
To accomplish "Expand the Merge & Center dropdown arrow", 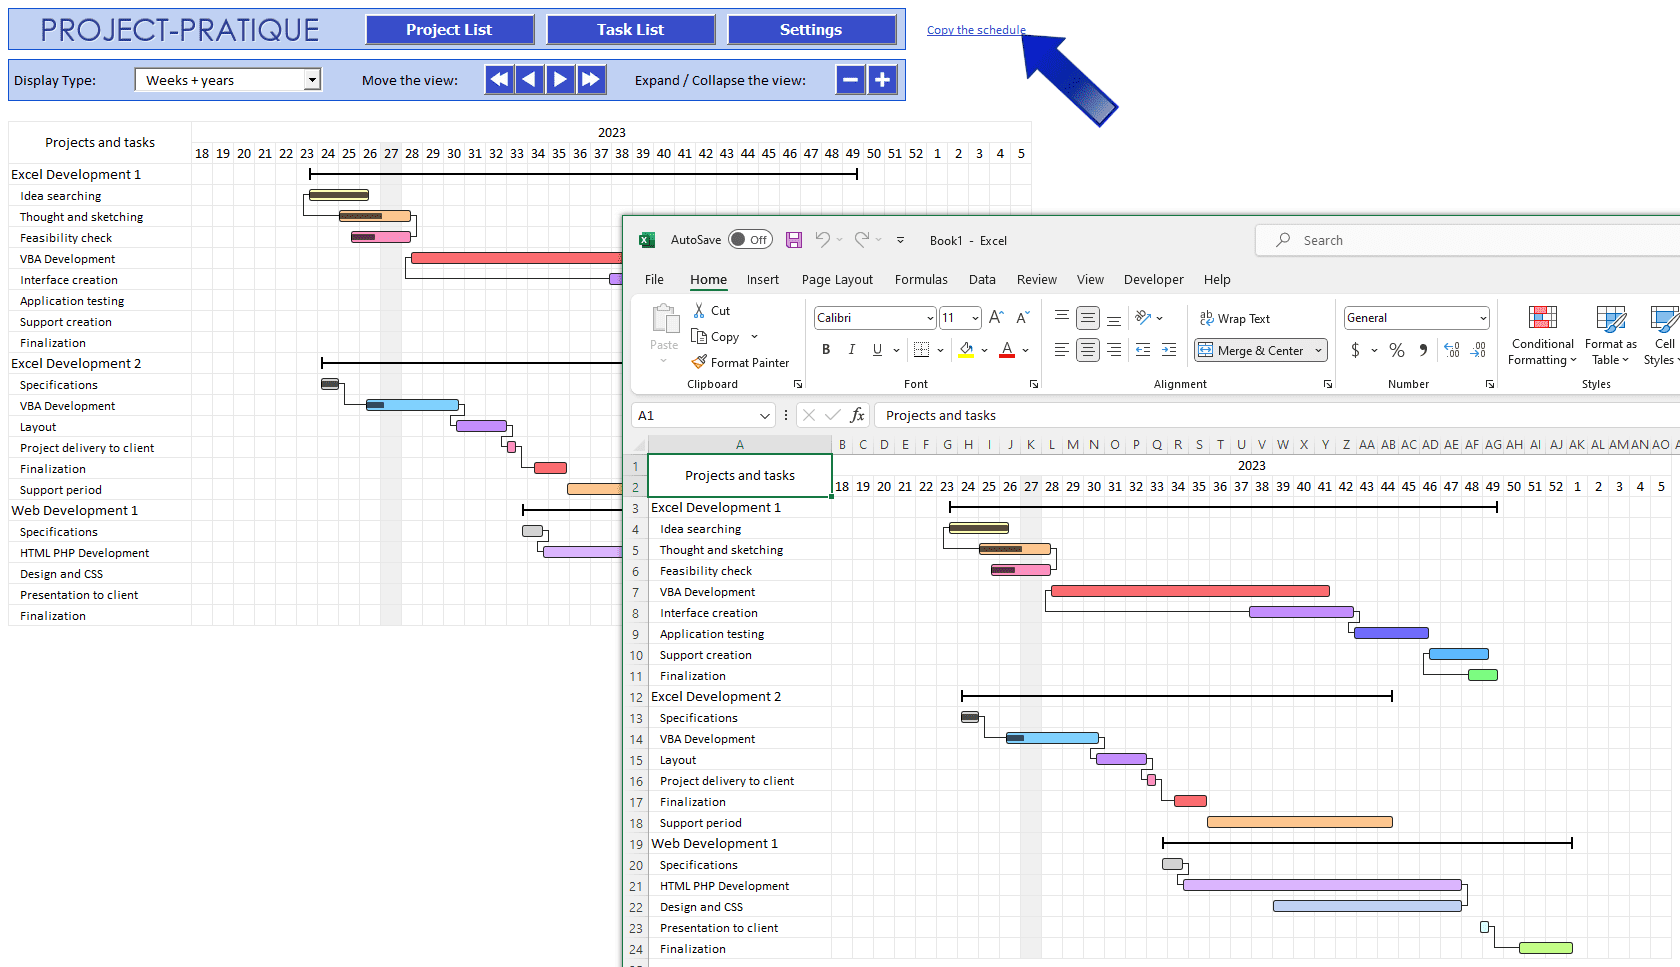I will [x=1317, y=350].
